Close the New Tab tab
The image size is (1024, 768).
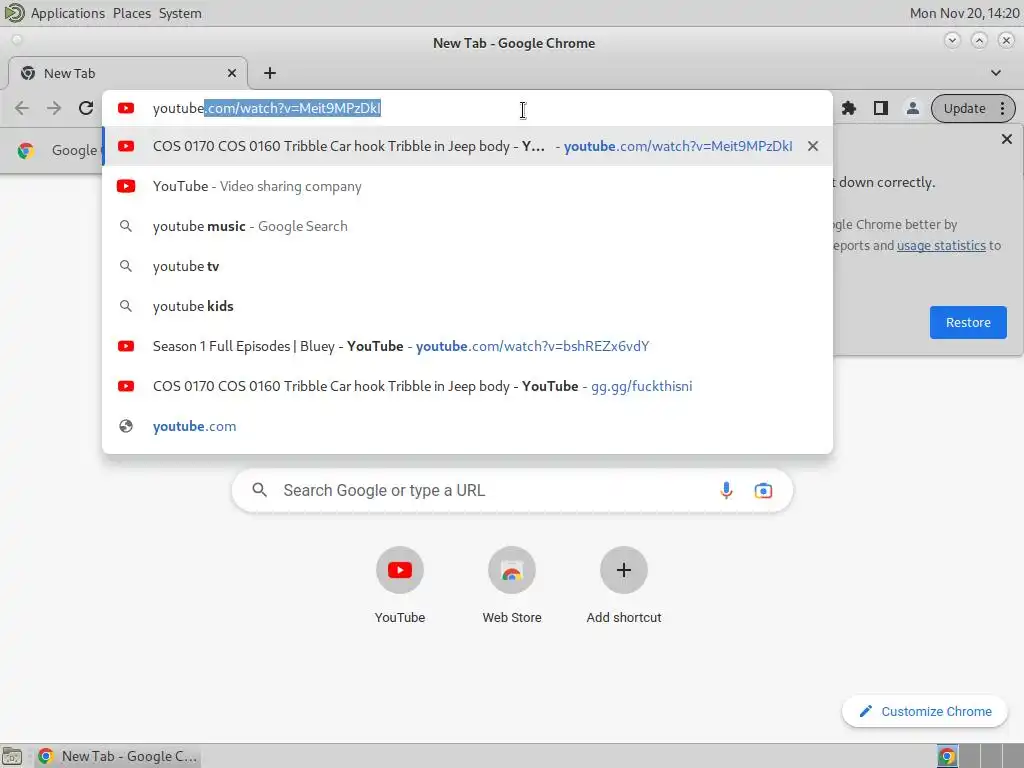tap(231, 73)
